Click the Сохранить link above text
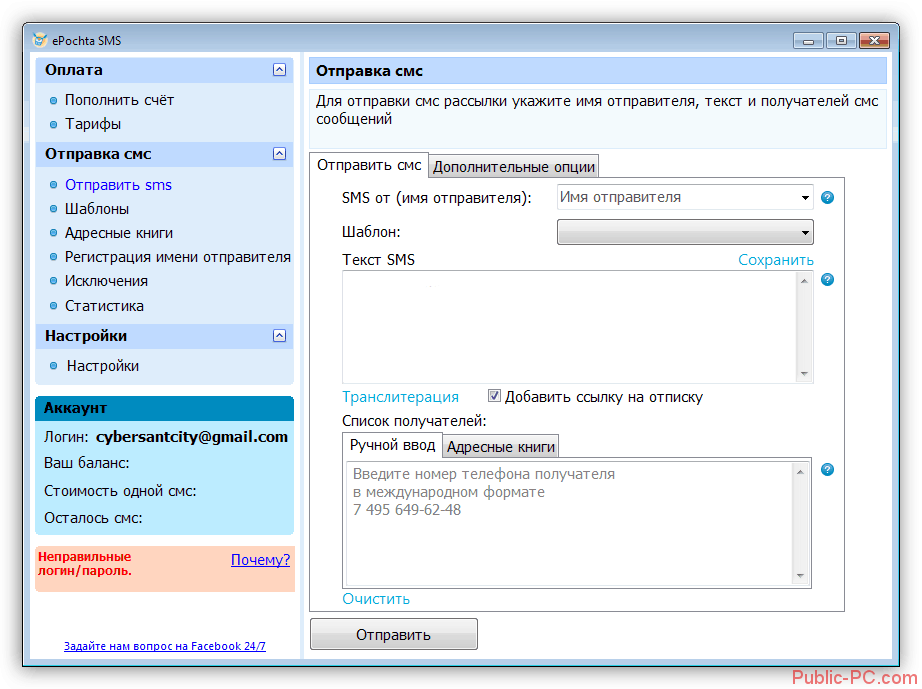This screenshot has width=922, height=689. click(775, 260)
